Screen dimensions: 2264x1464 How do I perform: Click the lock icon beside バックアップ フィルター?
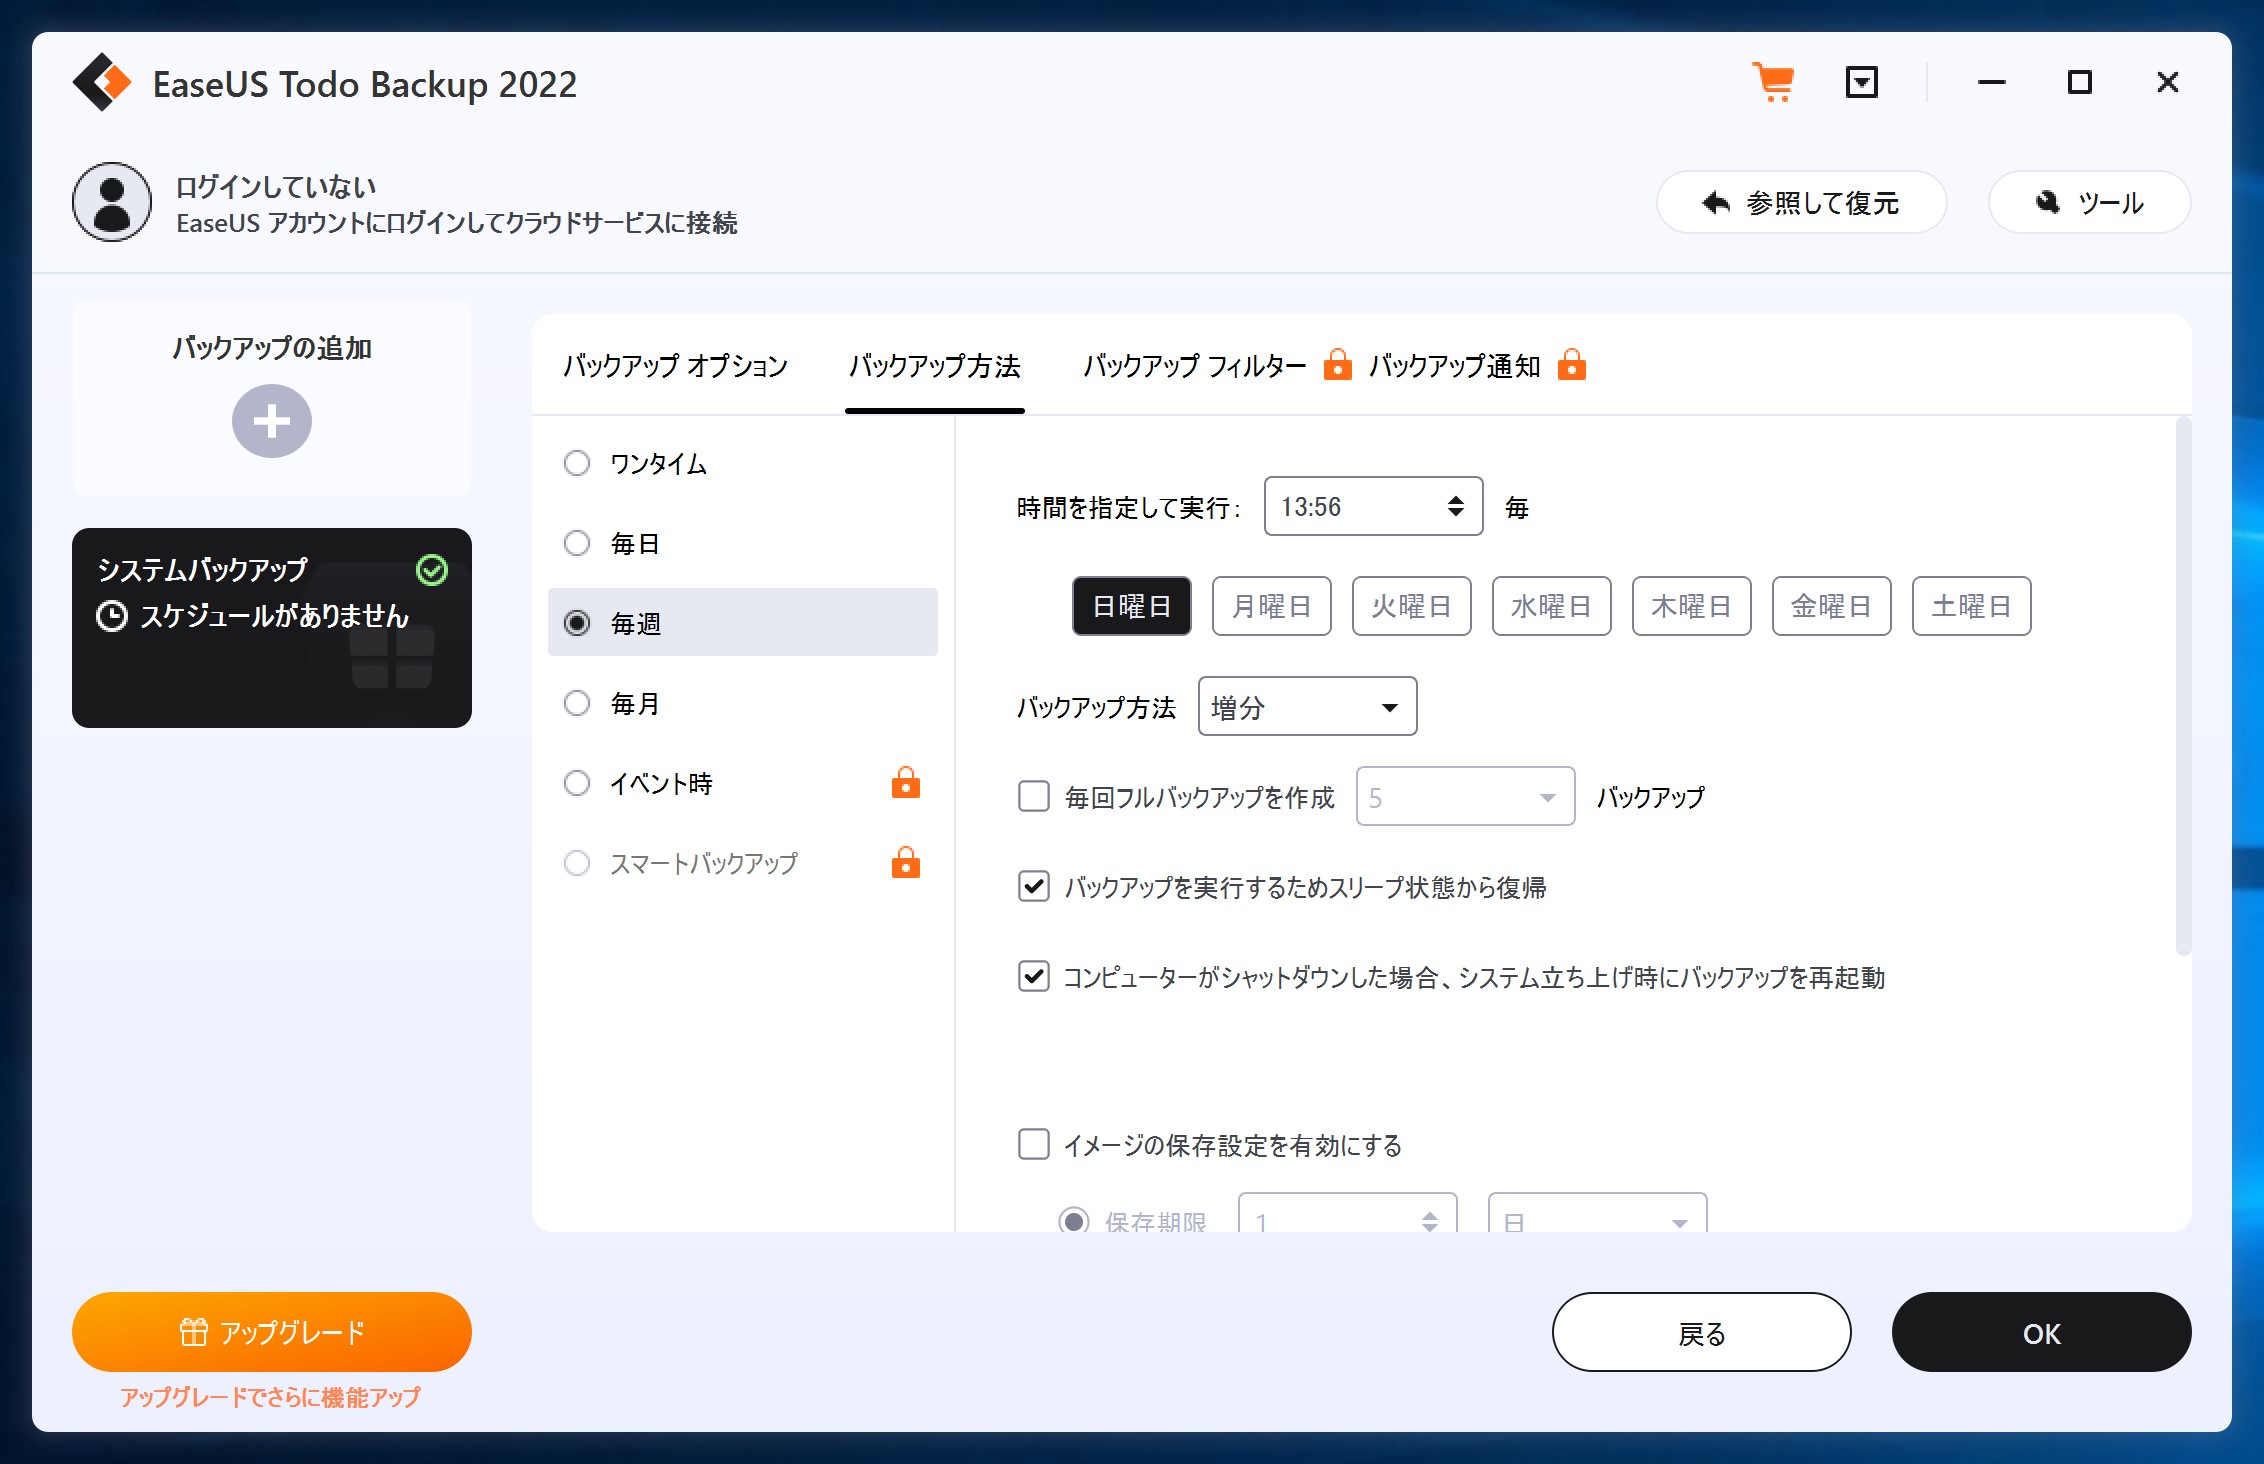pos(1337,365)
